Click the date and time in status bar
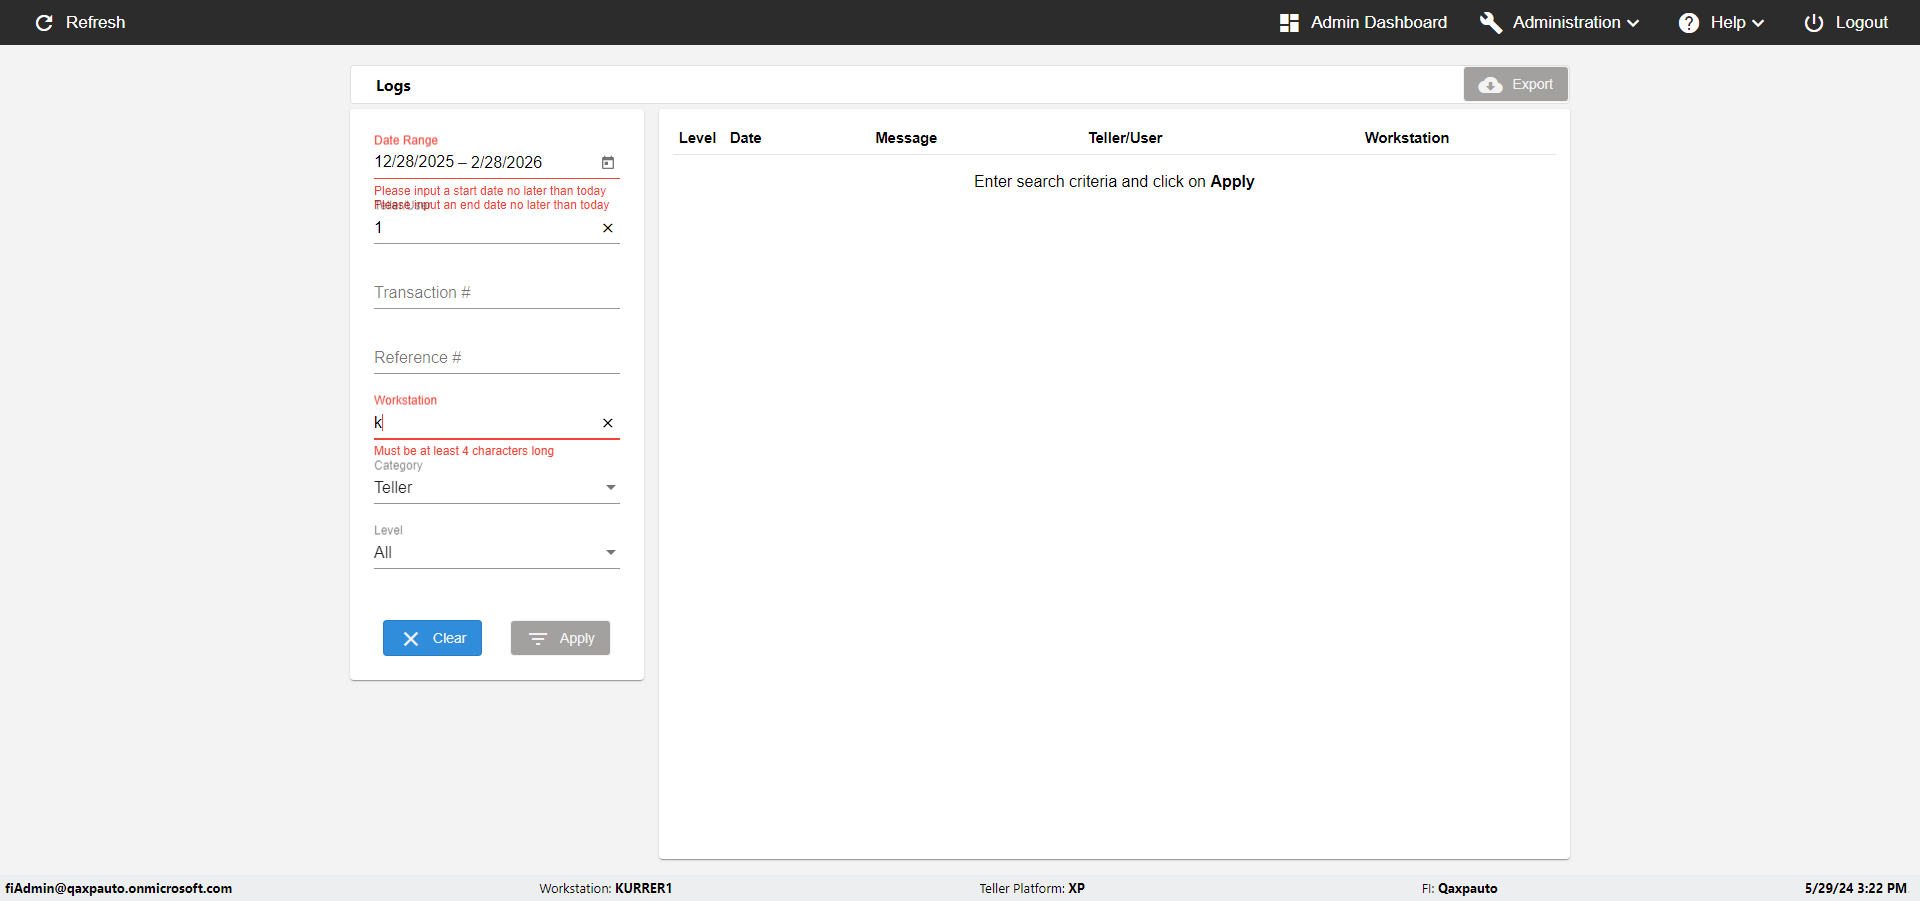Screen dimensions: 1920x901 point(1855,888)
